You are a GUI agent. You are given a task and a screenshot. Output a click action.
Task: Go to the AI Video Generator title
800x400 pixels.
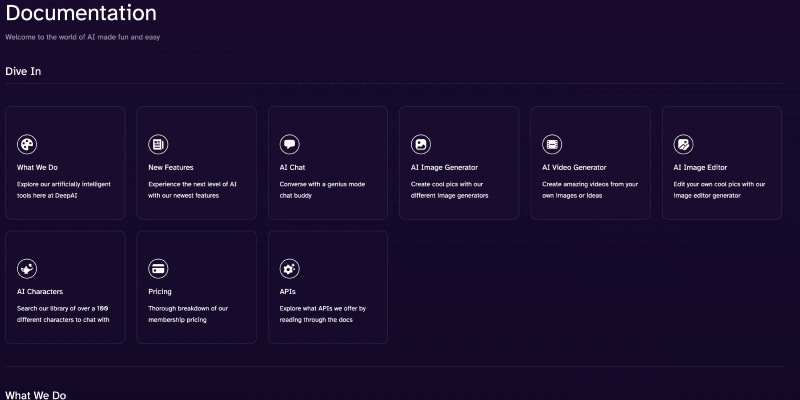click(574, 168)
